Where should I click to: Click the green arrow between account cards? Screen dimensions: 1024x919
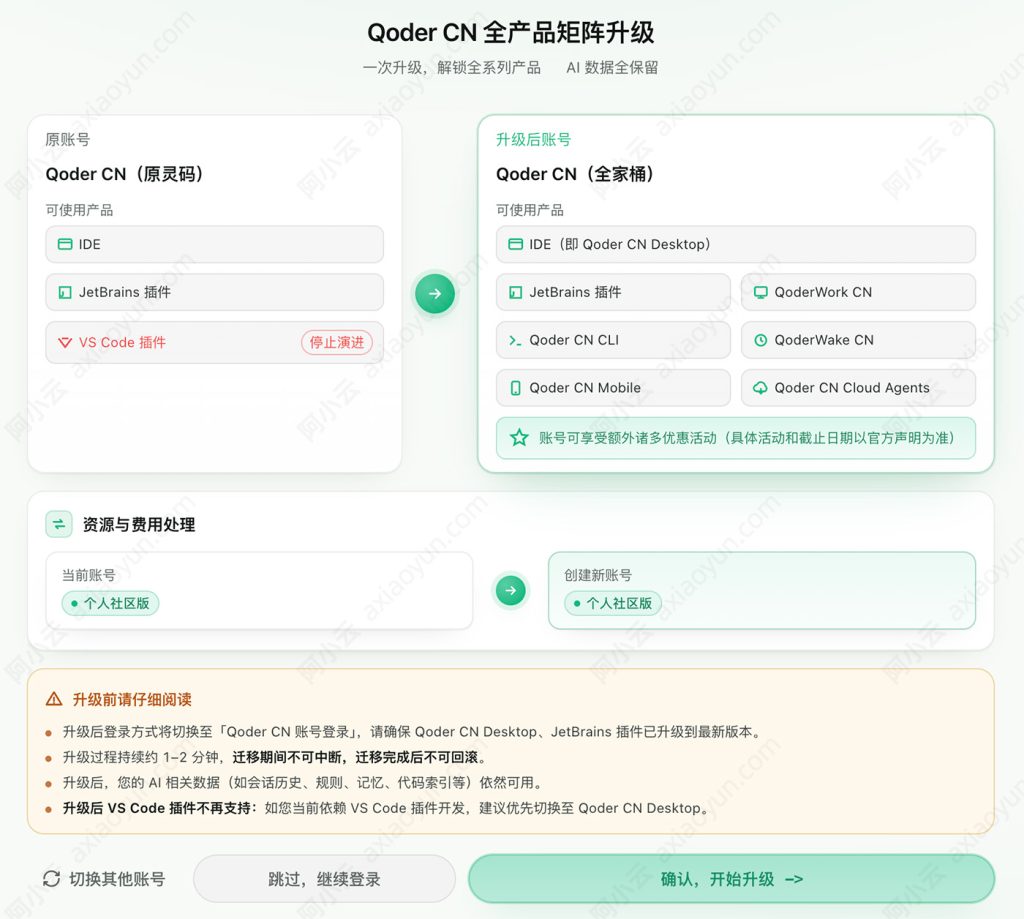click(435, 293)
